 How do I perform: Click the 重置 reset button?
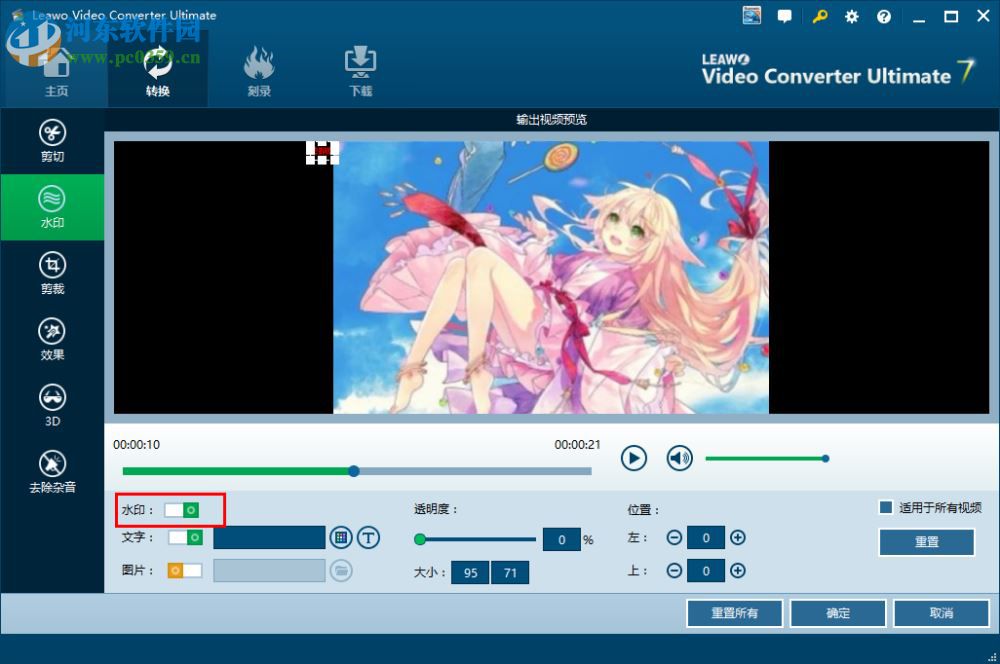point(925,541)
